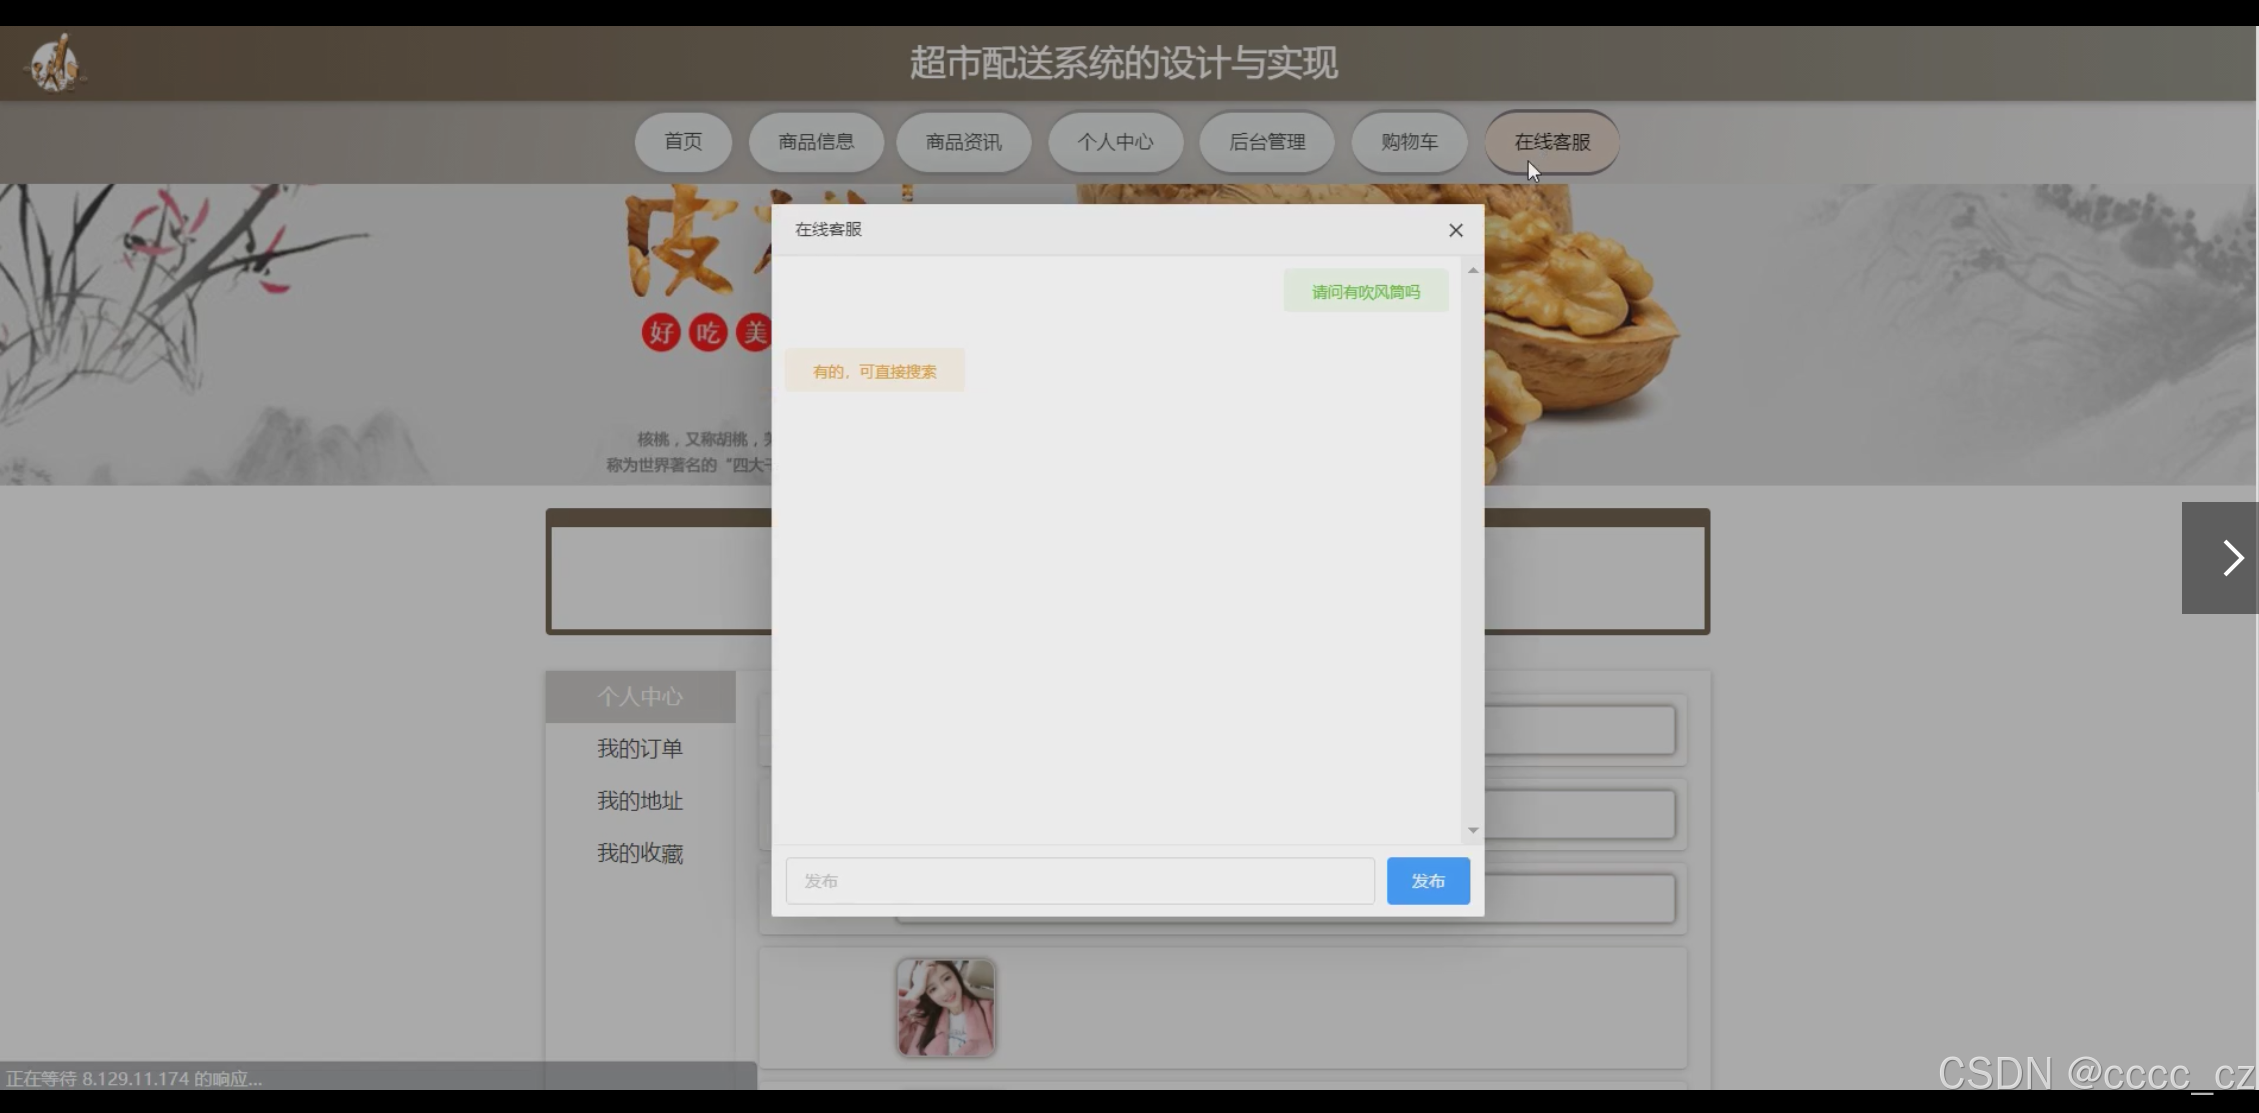
Task: Focus the 发布 message input field
Action: click(1079, 881)
